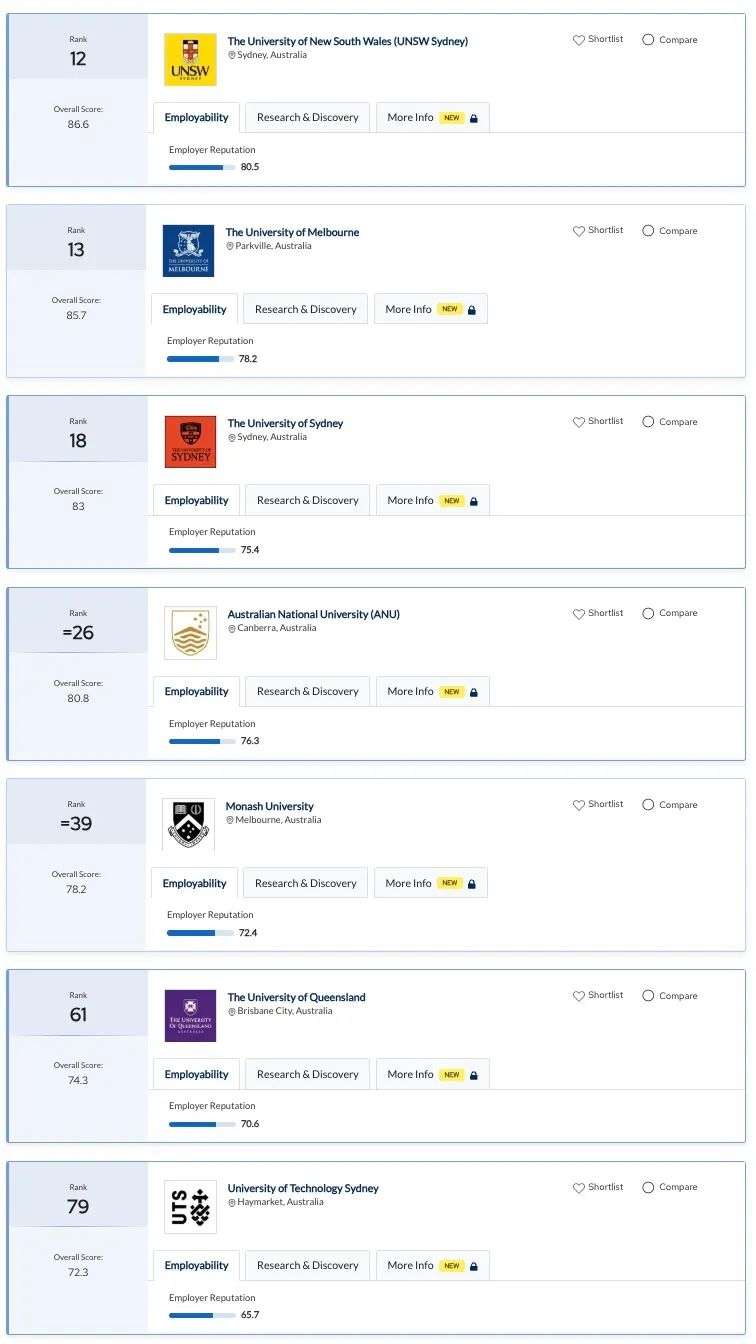
Task: Shortlist University of Sydney via heart icon
Action: [578, 422]
